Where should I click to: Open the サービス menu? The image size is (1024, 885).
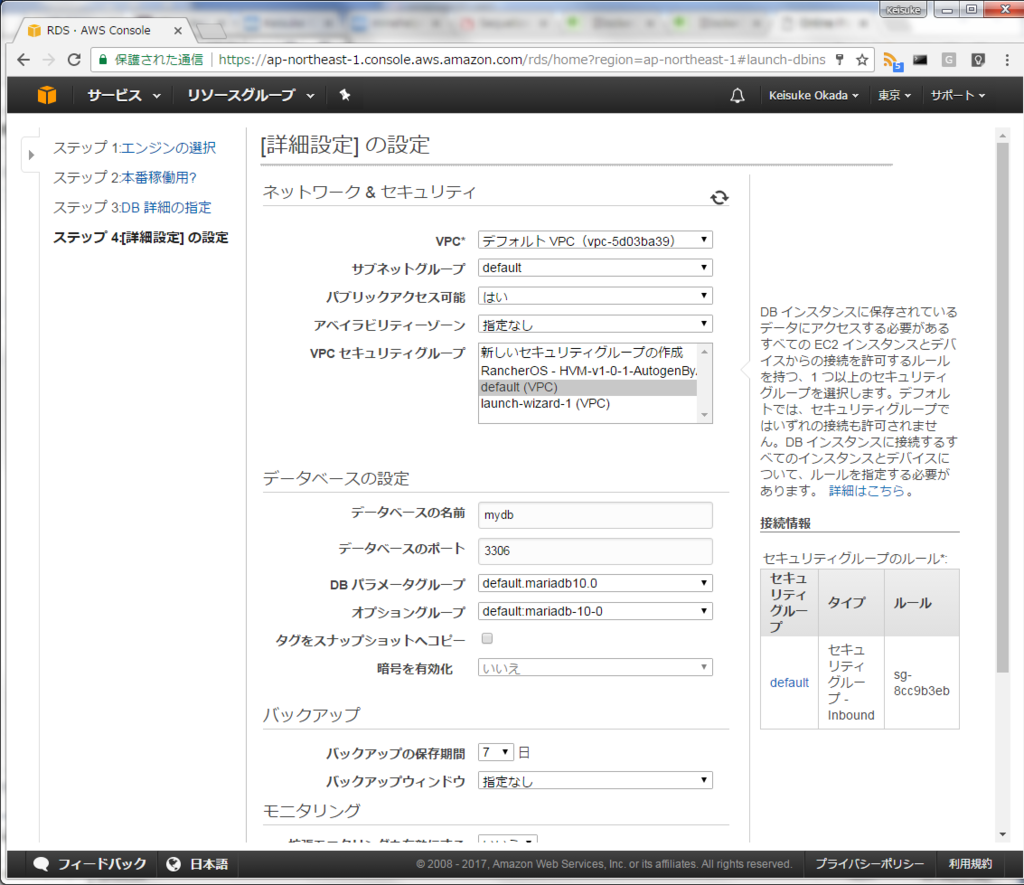123,95
